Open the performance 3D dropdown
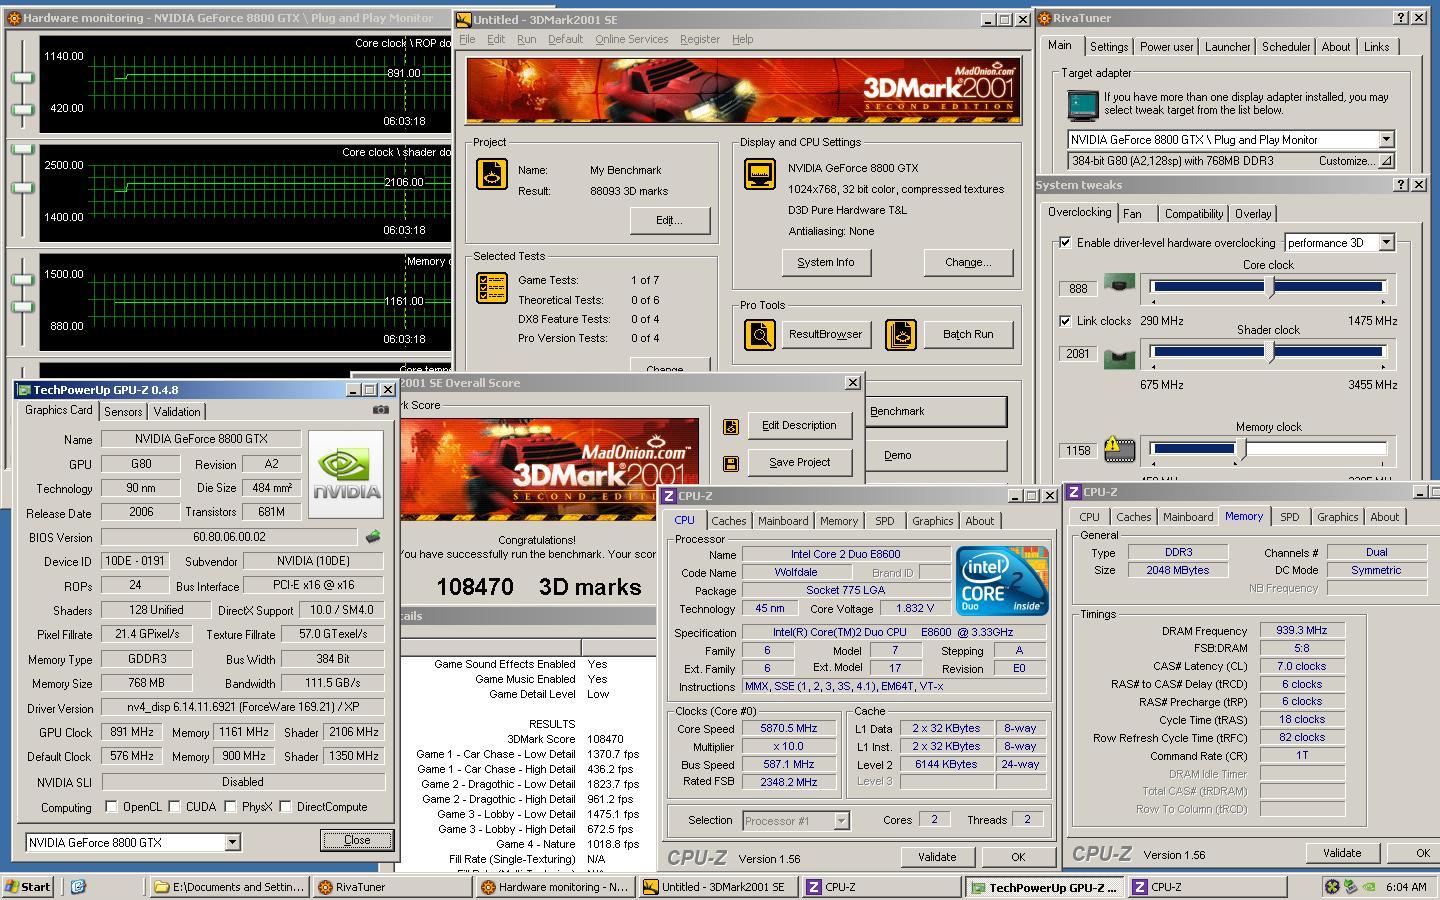1440x900 pixels. pyautogui.click(x=1386, y=243)
